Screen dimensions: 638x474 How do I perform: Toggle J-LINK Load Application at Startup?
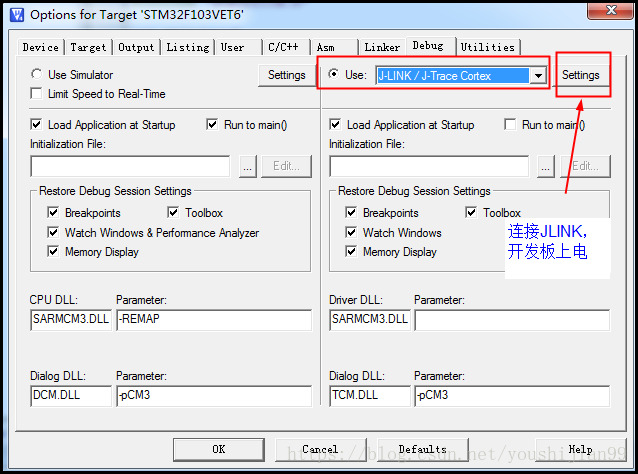click(335, 125)
